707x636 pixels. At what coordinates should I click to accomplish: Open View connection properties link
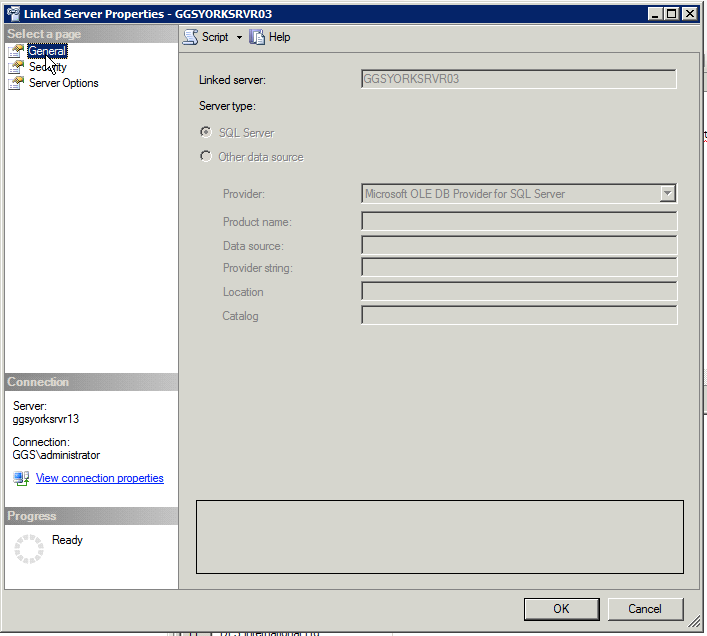pyautogui.click(x=100, y=478)
